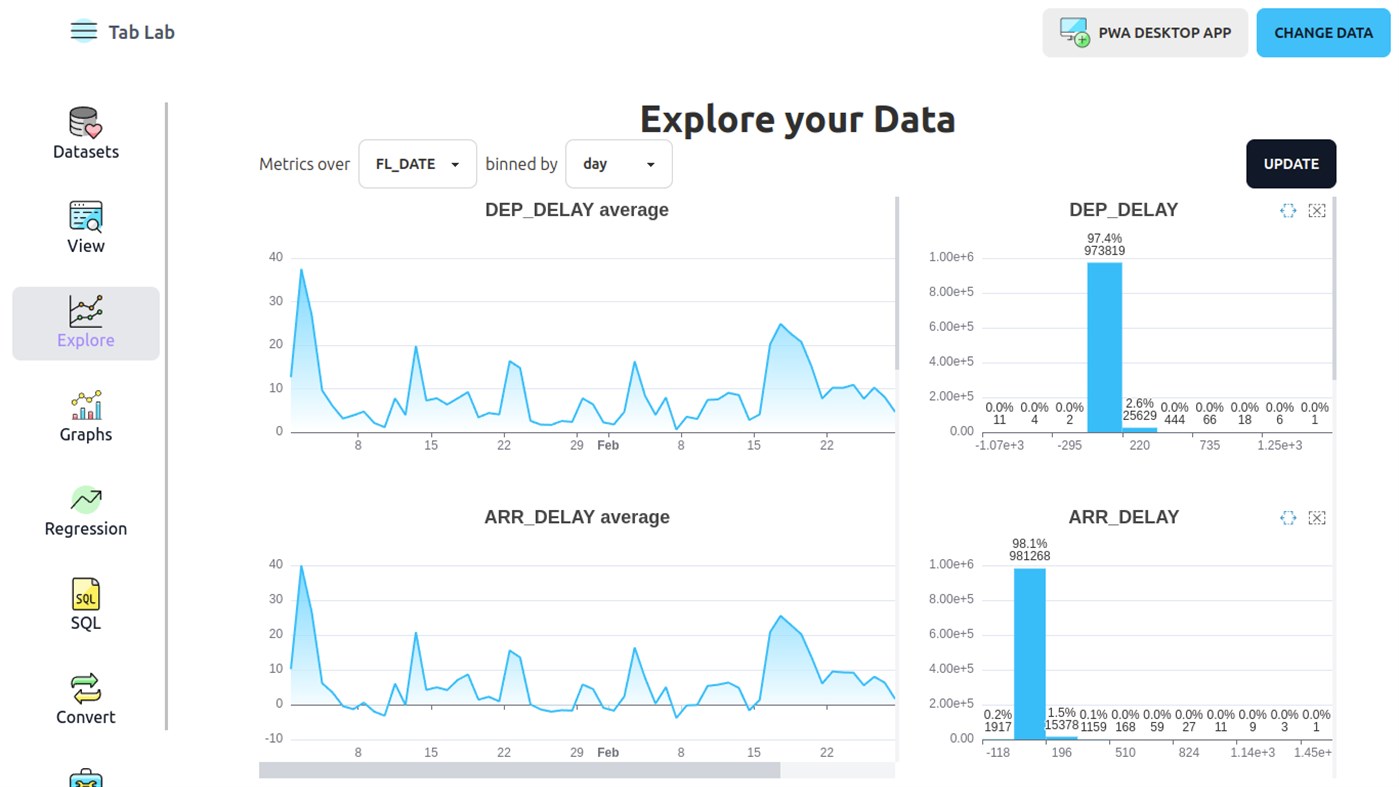Open the Convert tool
The height and width of the screenshot is (787, 1399).
coord(86,699)
